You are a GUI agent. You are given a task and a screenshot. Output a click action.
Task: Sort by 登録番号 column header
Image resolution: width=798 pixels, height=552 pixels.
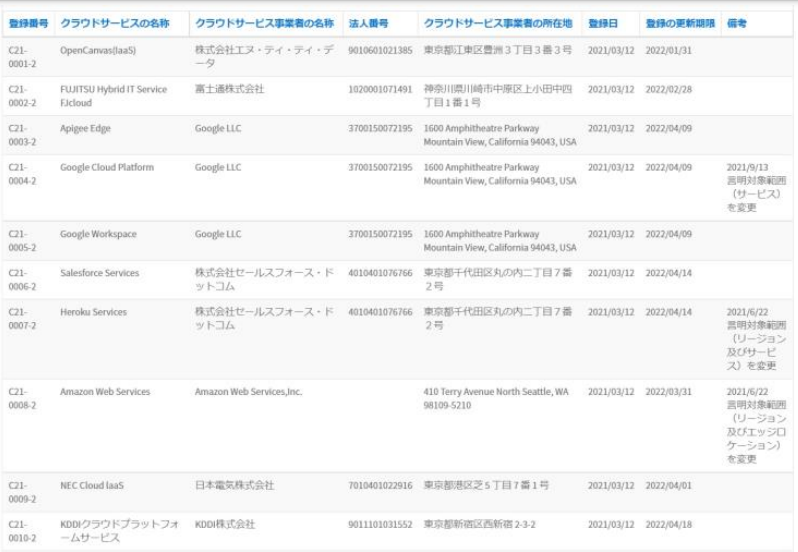point(28,23)
